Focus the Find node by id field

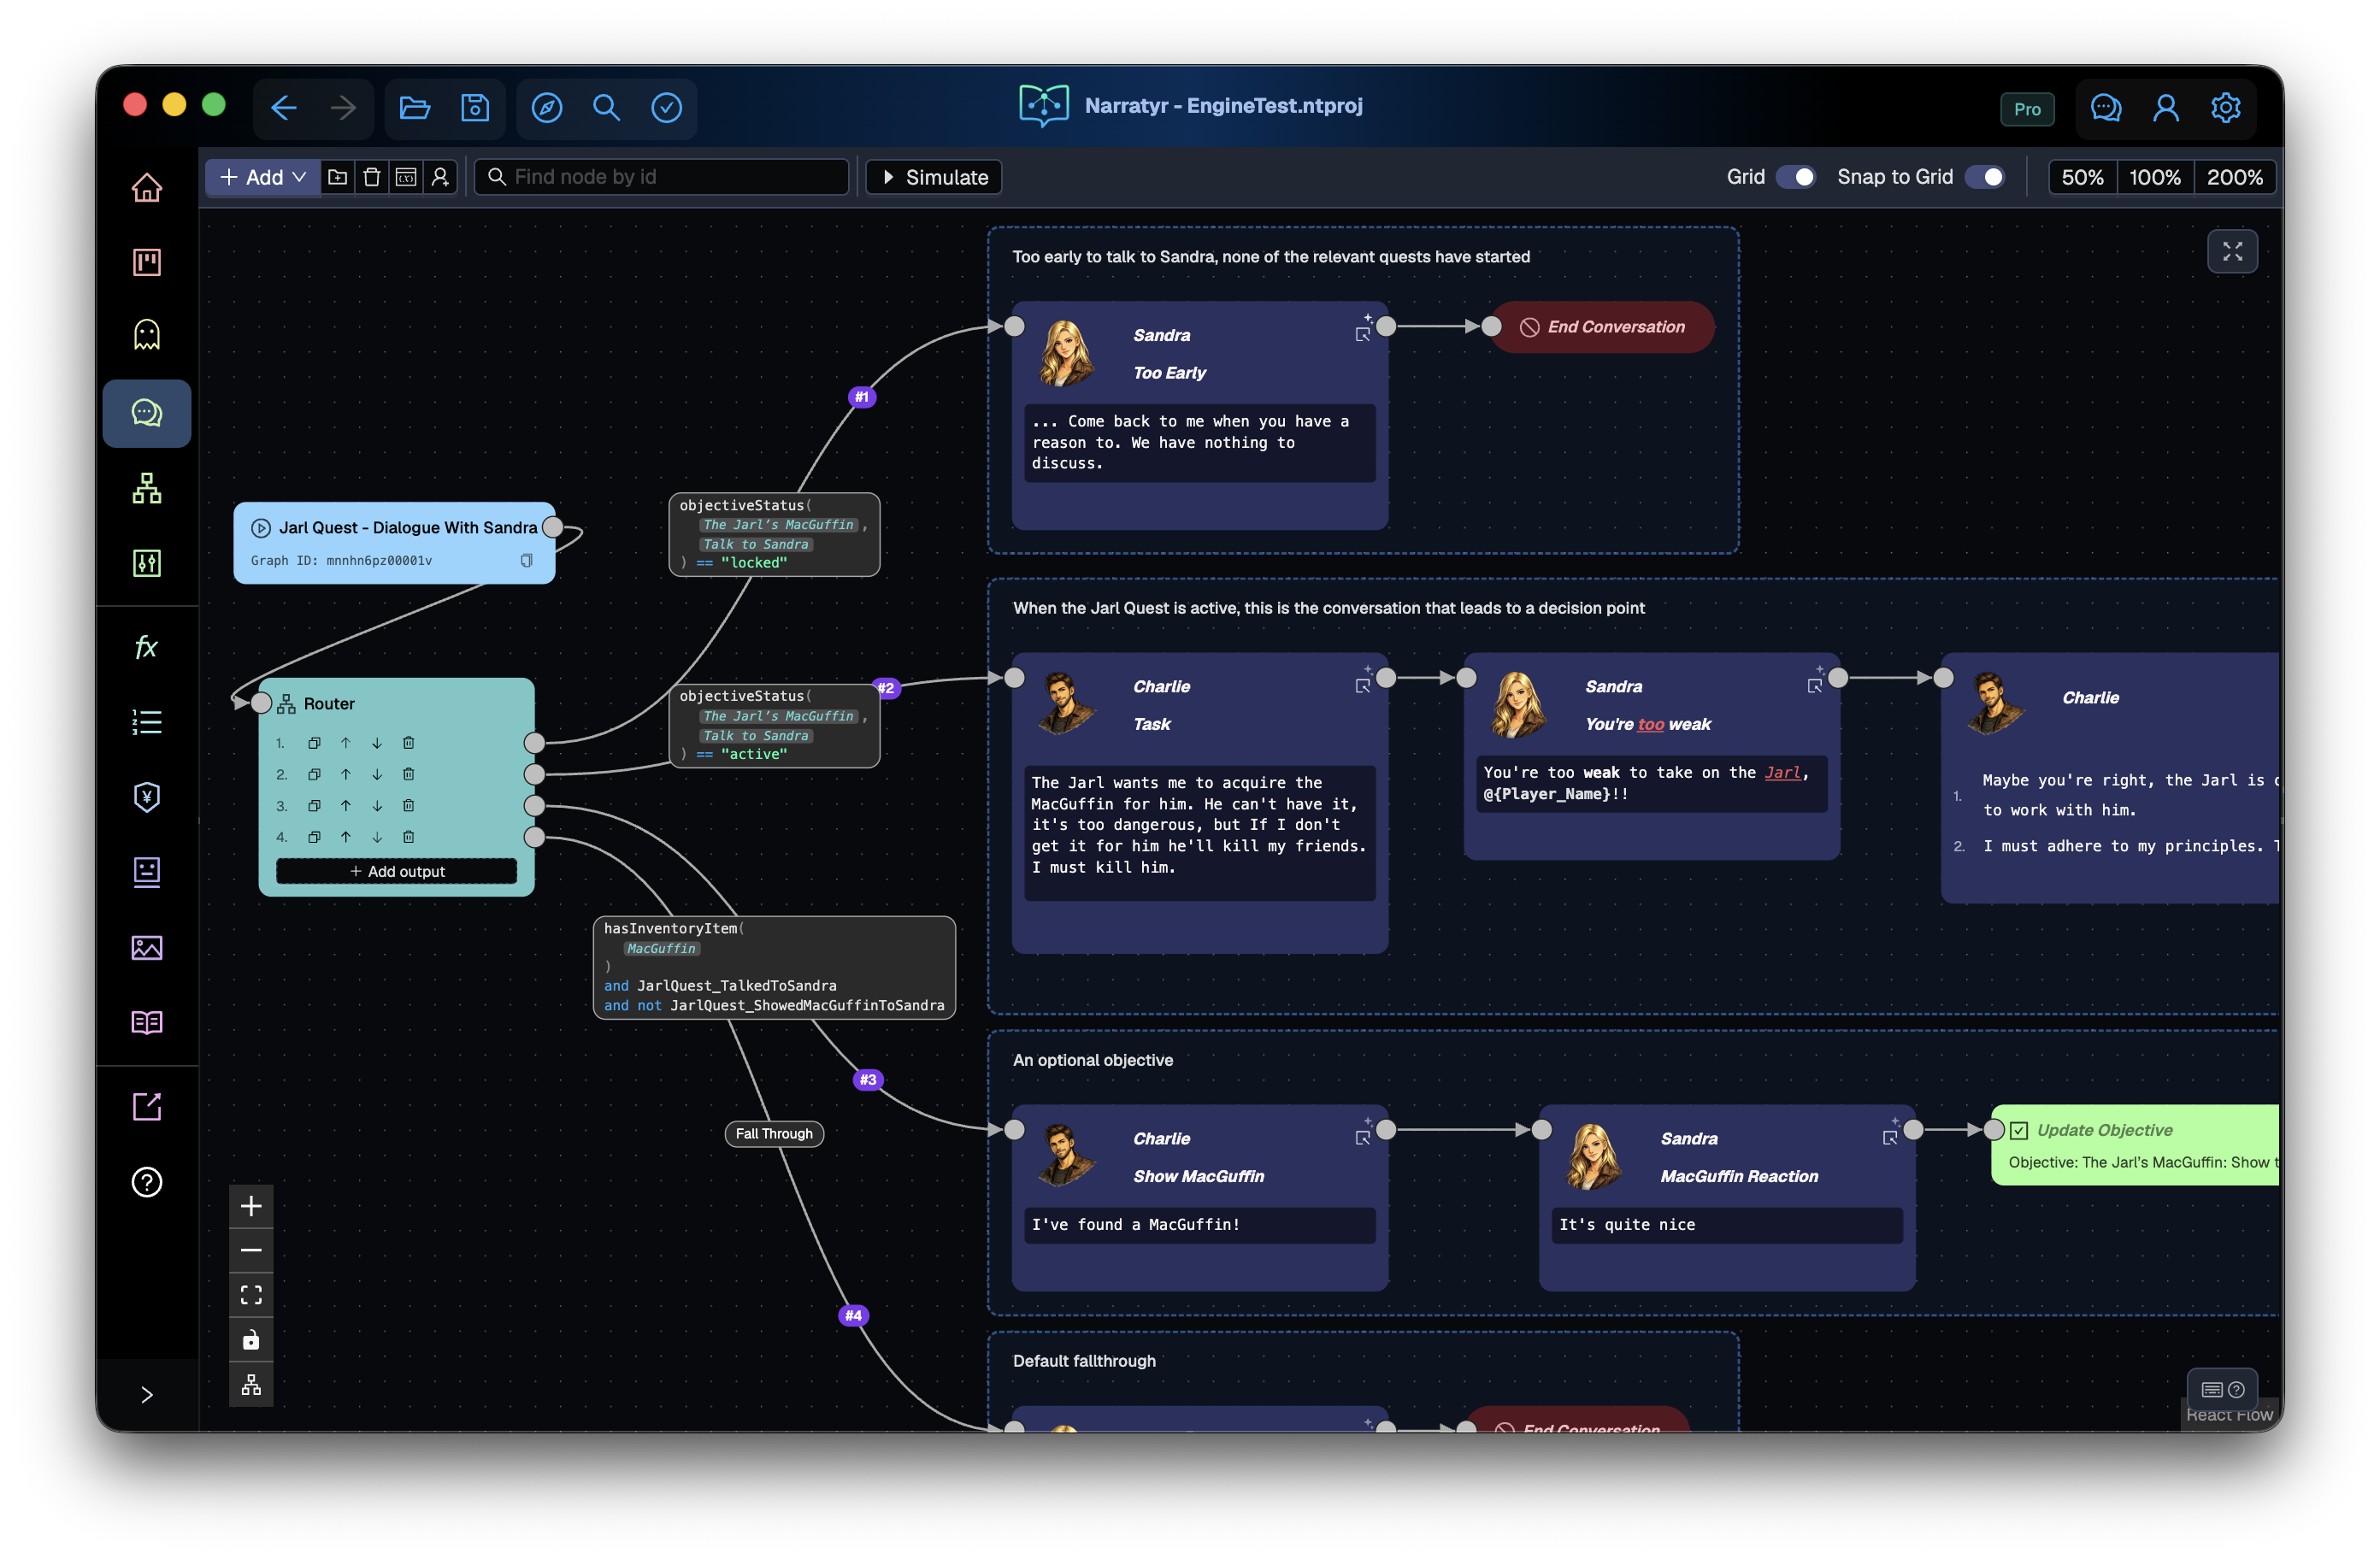662,177
